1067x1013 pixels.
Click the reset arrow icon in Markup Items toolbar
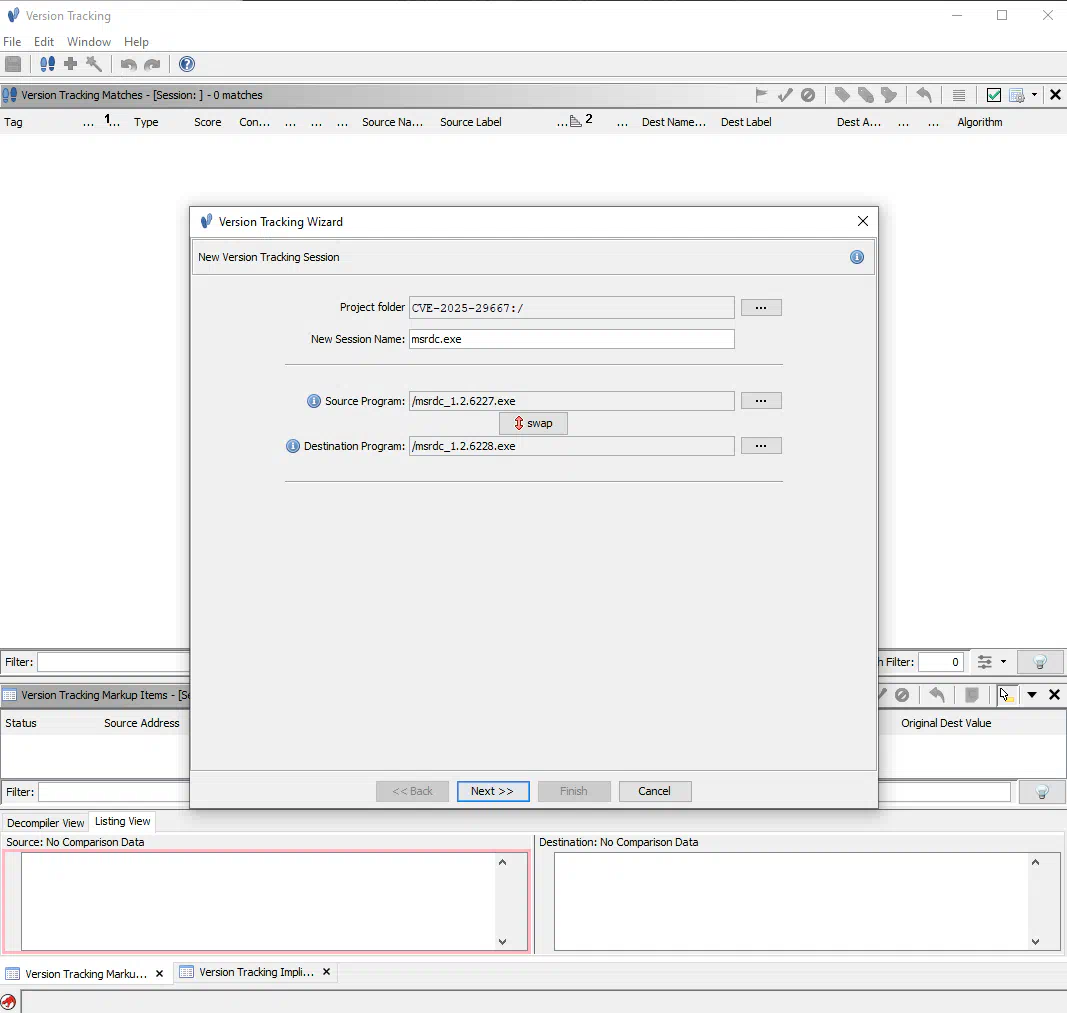pos(937,695)
